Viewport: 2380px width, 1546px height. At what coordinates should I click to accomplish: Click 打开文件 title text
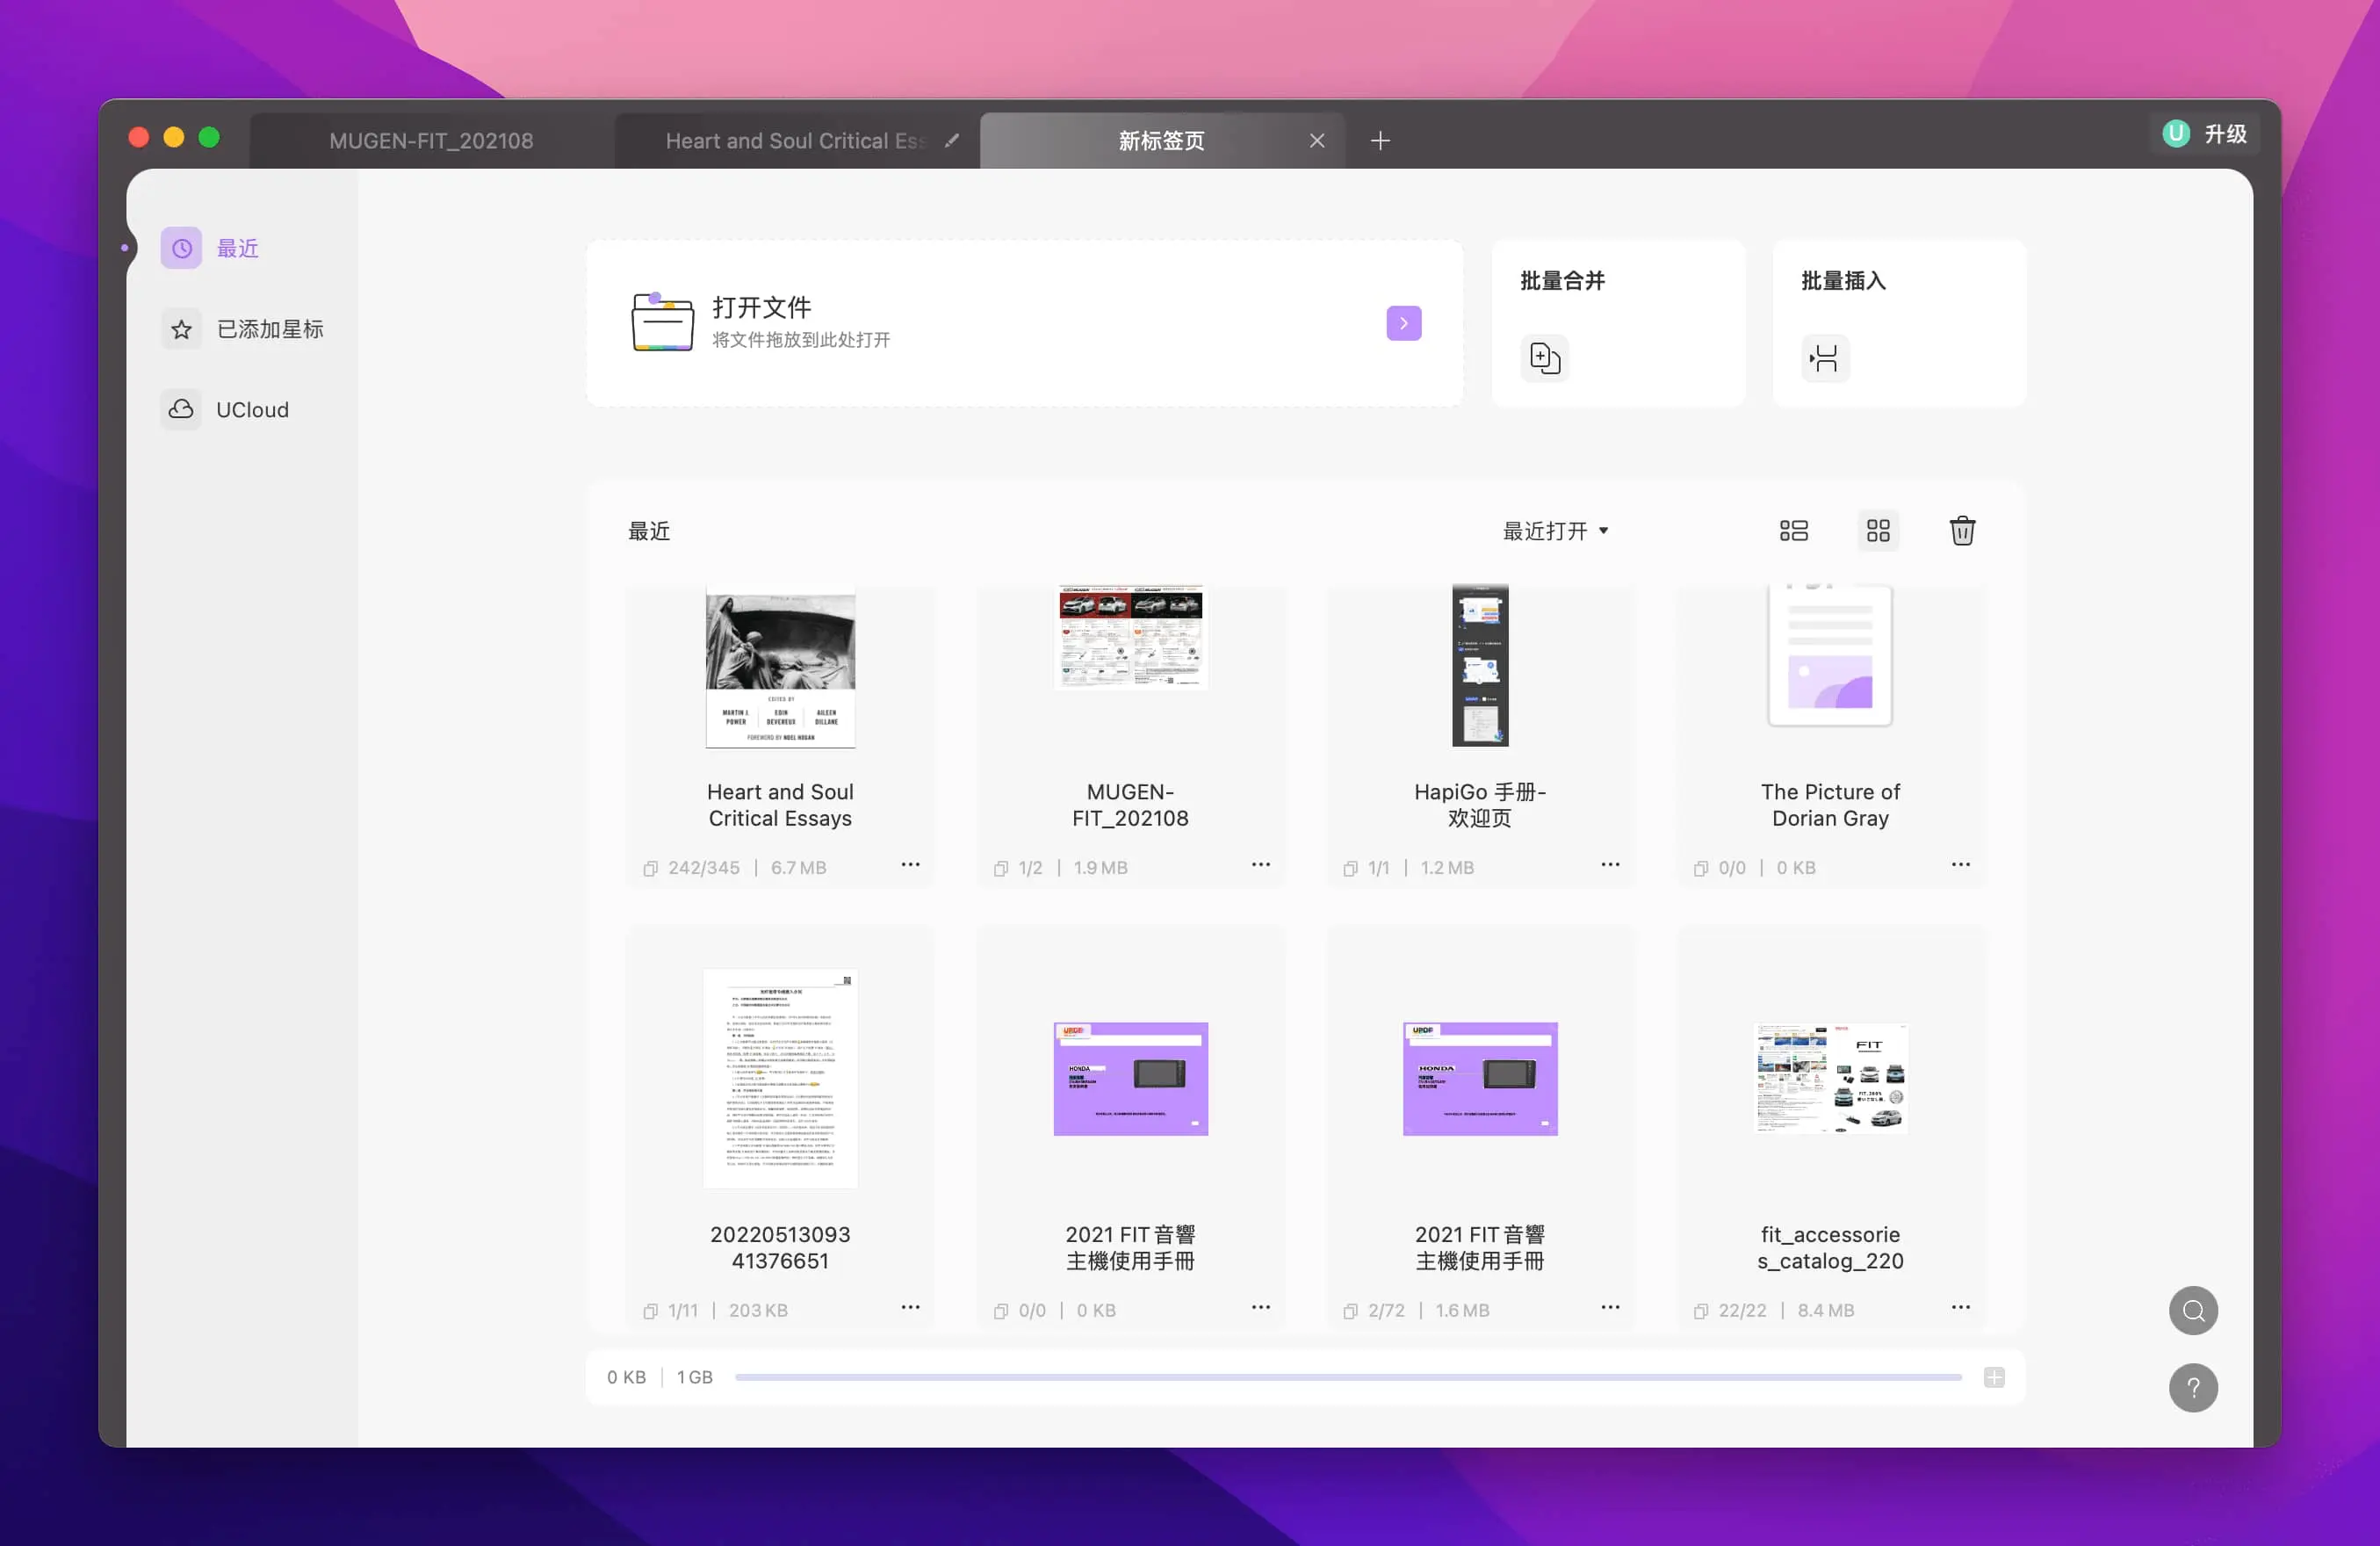pos(762,307)
